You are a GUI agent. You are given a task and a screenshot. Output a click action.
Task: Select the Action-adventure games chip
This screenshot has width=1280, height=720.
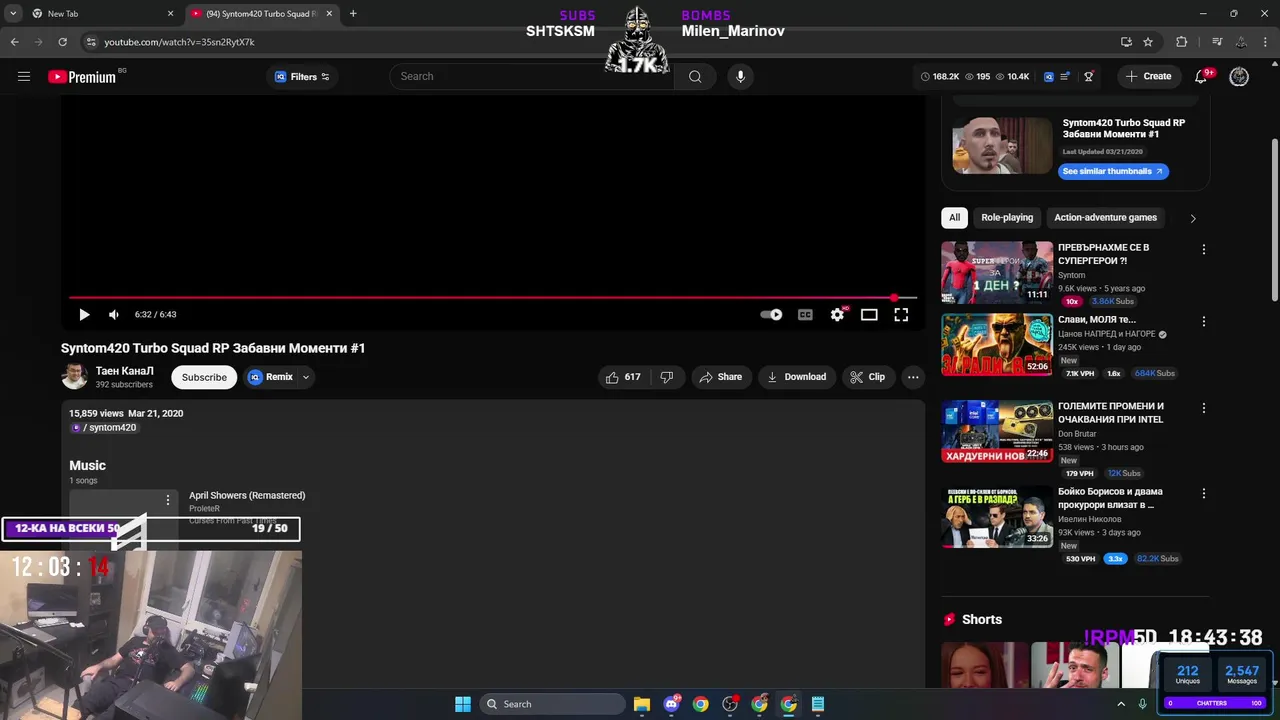[1105, 218]
